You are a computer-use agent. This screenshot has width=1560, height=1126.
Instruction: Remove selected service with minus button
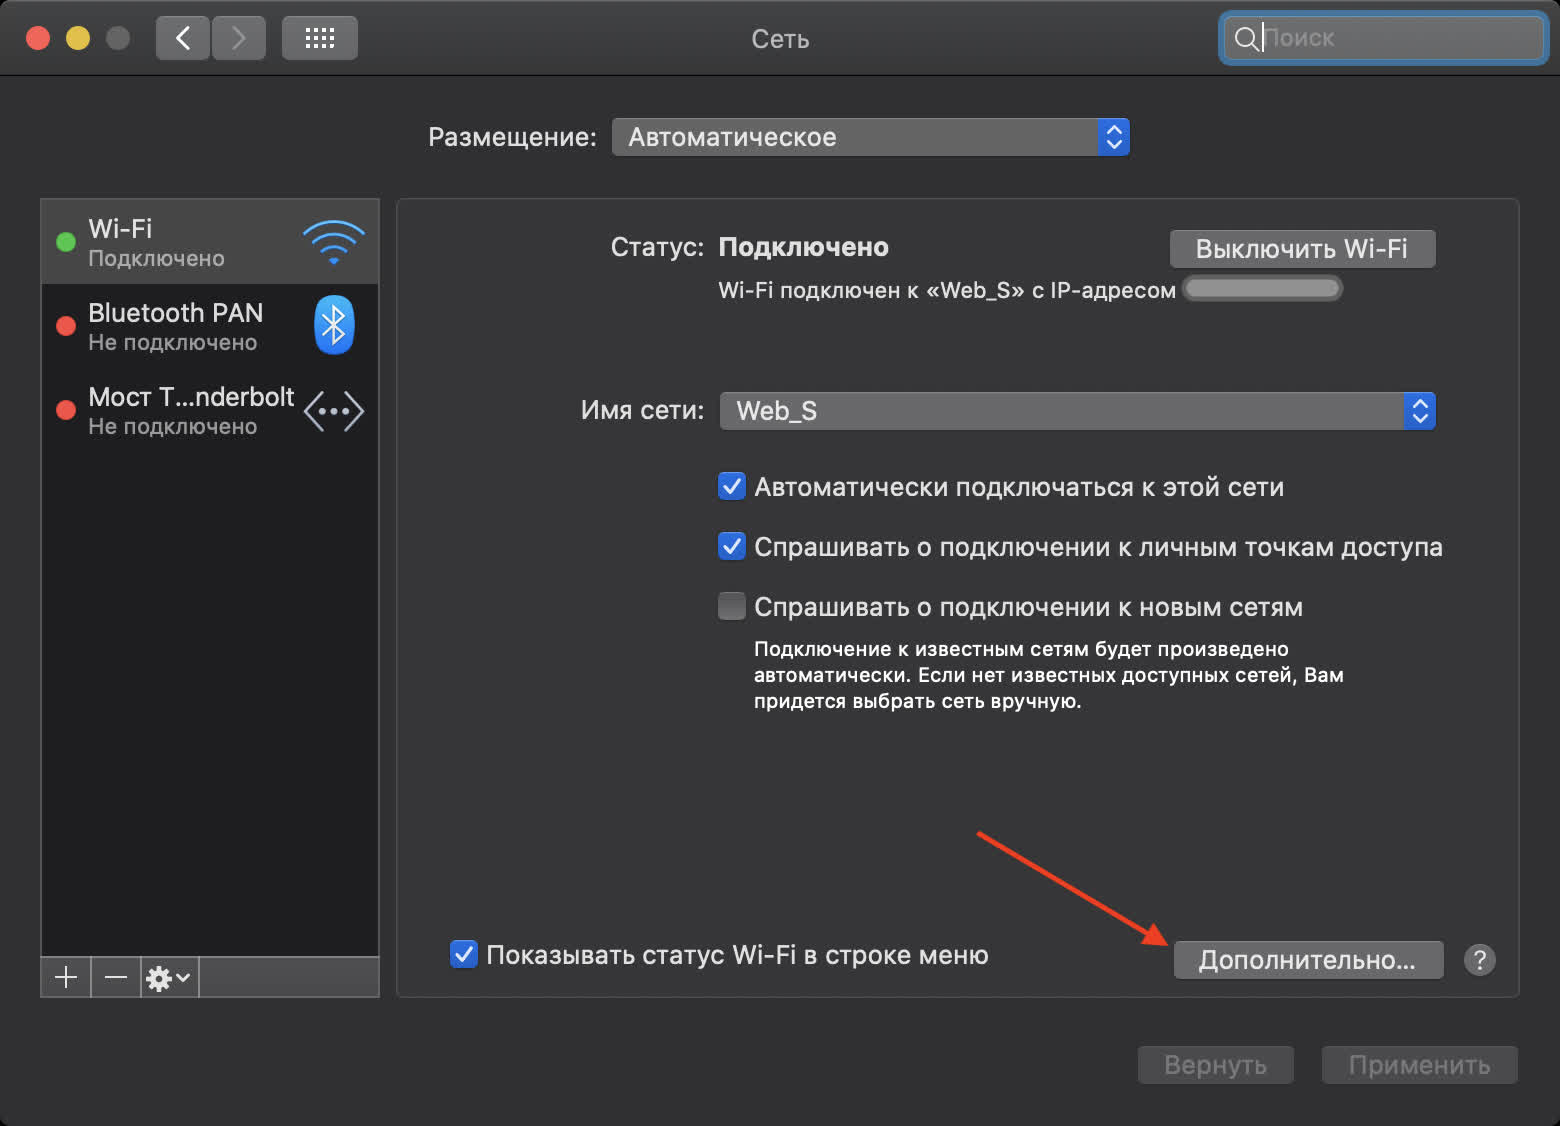[x=116, y=977]
